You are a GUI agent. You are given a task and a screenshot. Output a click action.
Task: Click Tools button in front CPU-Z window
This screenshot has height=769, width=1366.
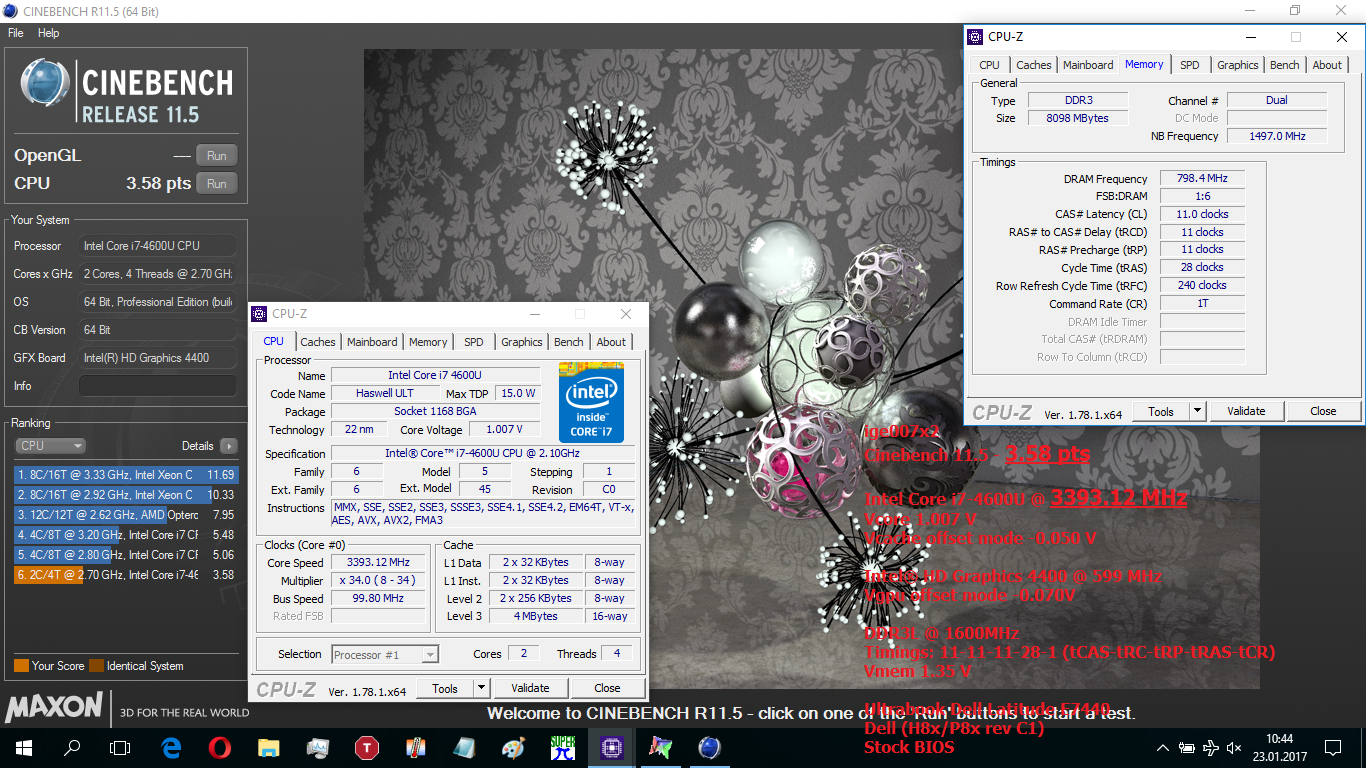[x=445, y=688]
